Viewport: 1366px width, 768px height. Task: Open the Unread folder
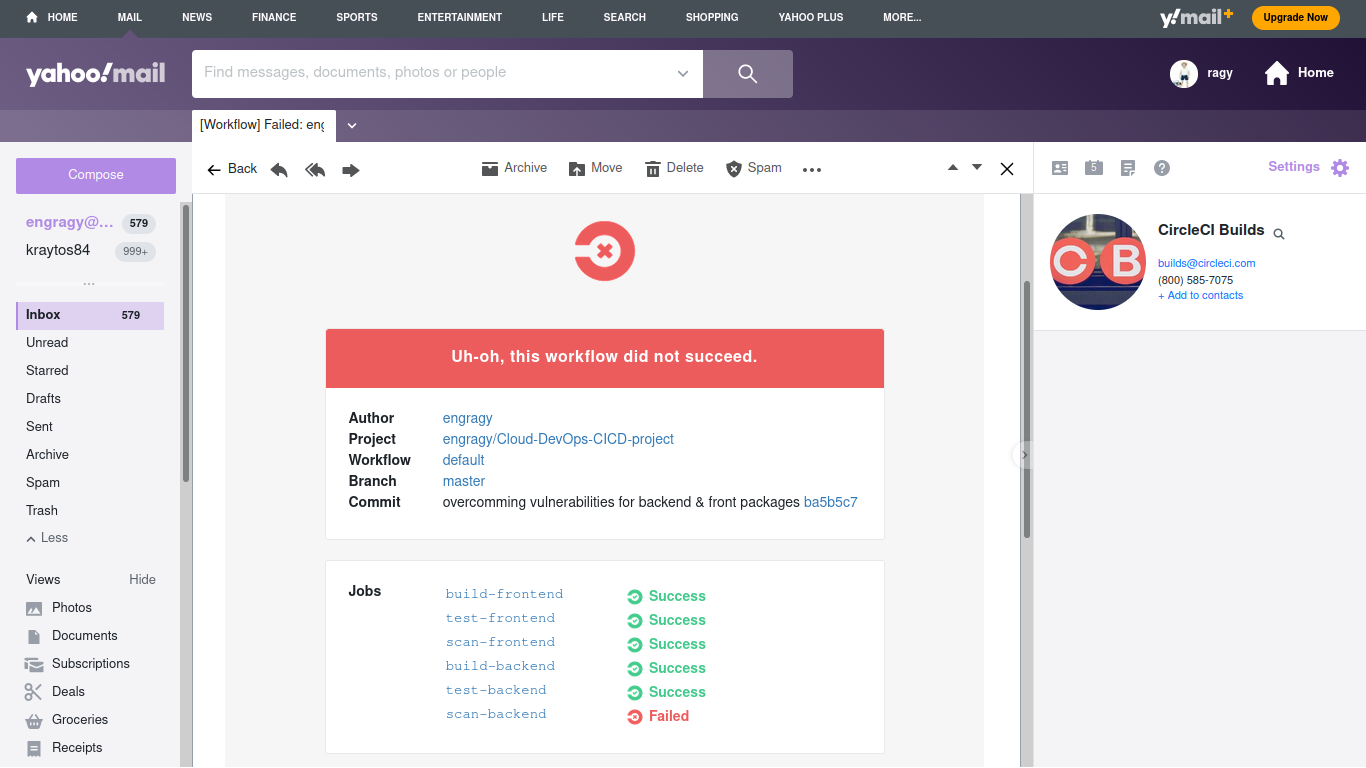tap(47, 343)
